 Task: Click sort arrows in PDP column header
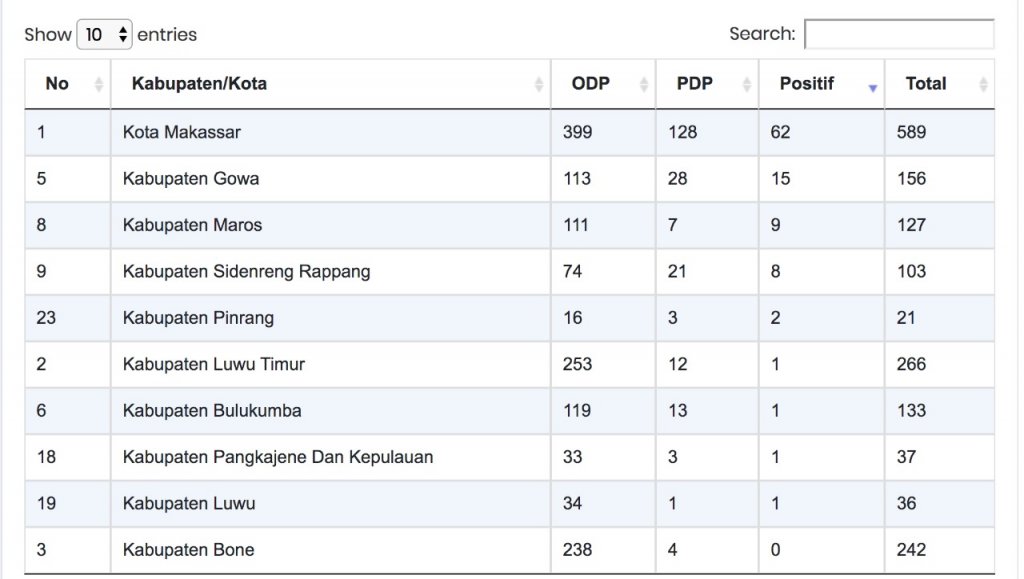[x=746, y=85]
